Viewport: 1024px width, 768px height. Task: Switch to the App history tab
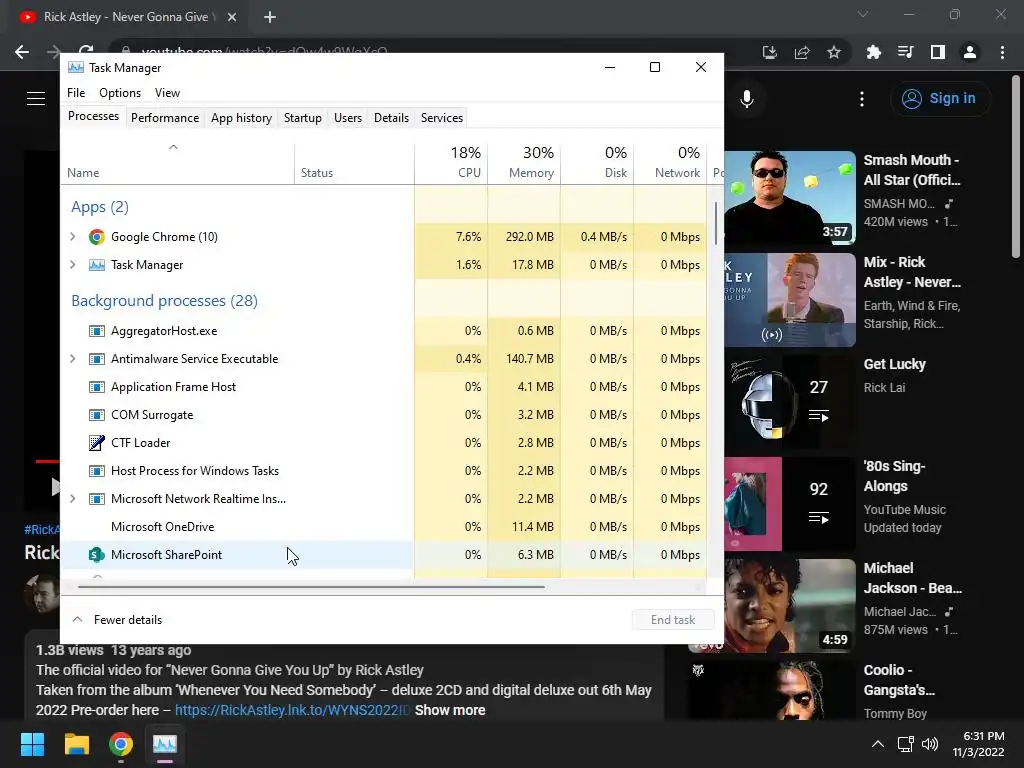pyautogui.click(x=241, y=118)
